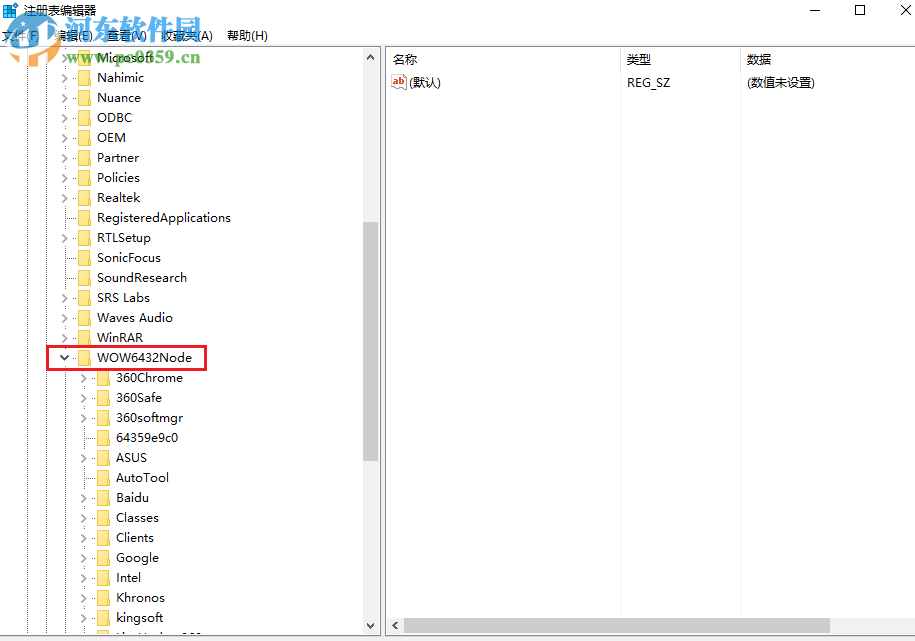
Task: Open the 编辑(E) menu
Action: coord(74,35)
